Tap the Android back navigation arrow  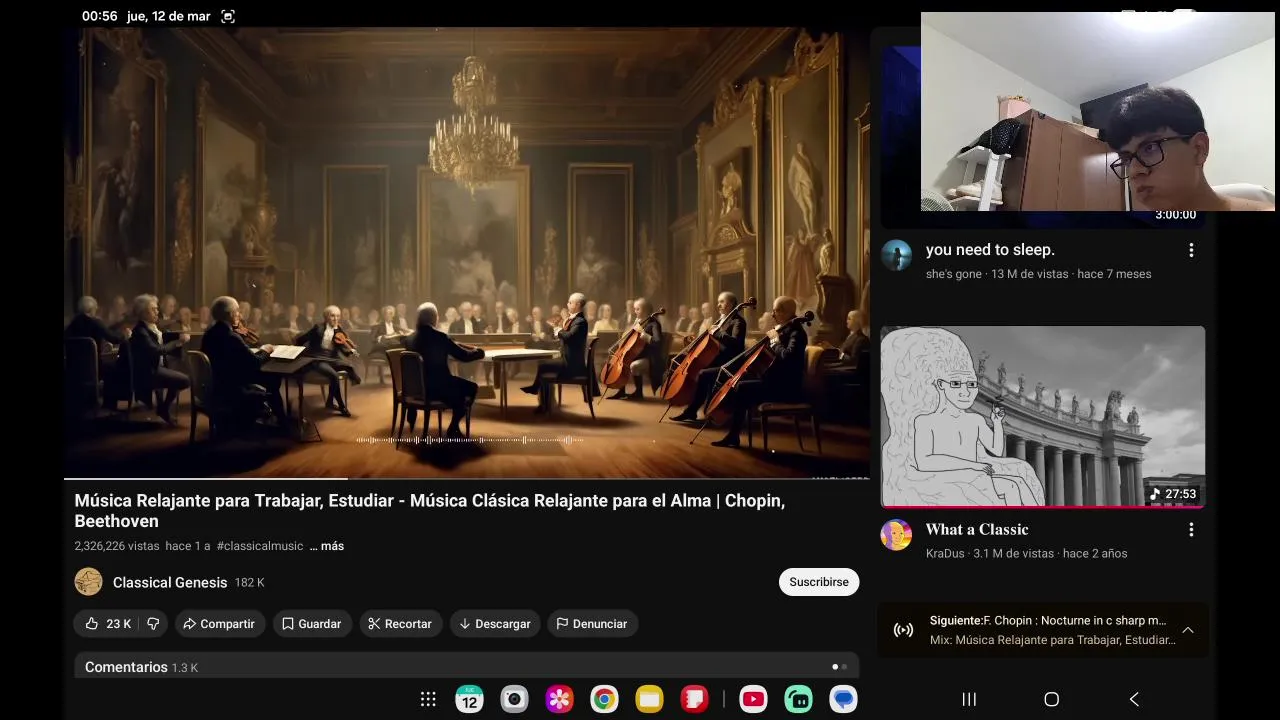coord(1134,699)
